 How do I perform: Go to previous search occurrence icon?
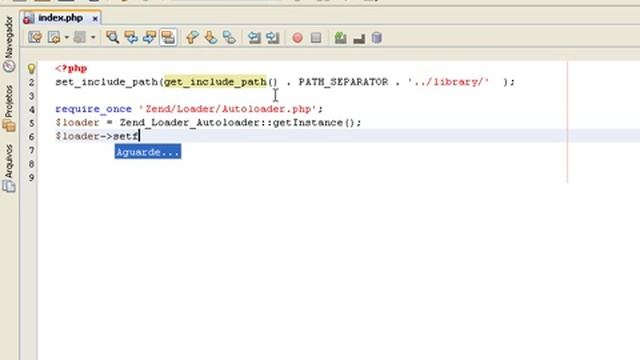point(131,38)
